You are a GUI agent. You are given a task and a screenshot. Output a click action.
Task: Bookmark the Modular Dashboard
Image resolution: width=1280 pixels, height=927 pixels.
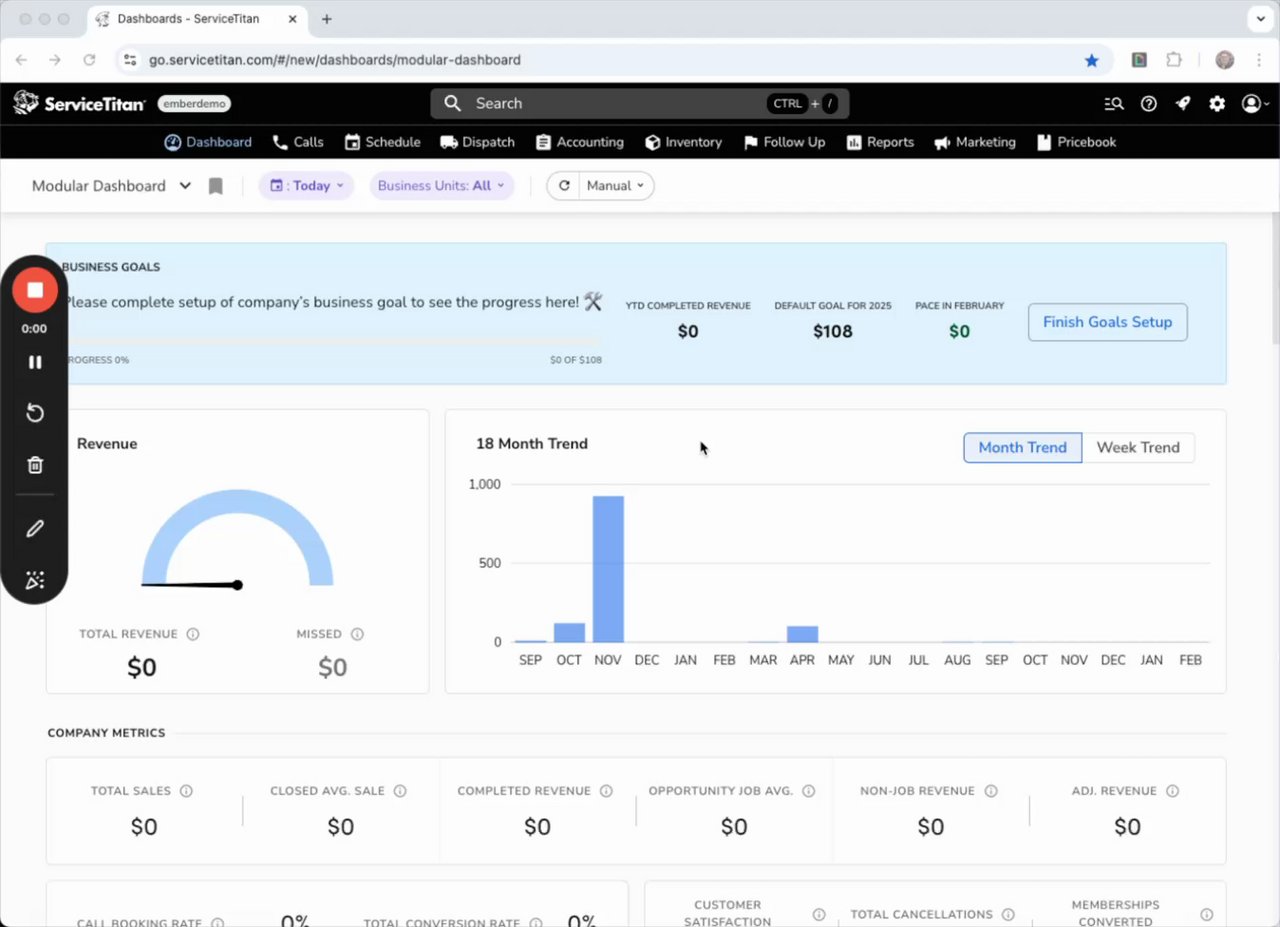tap(215, 186)
